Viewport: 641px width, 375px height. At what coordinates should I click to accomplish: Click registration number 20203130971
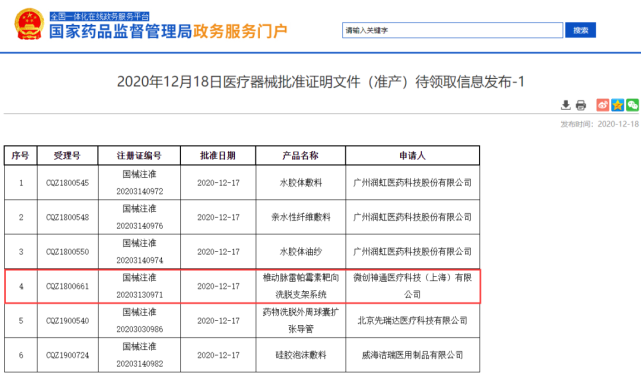(140, 294)
